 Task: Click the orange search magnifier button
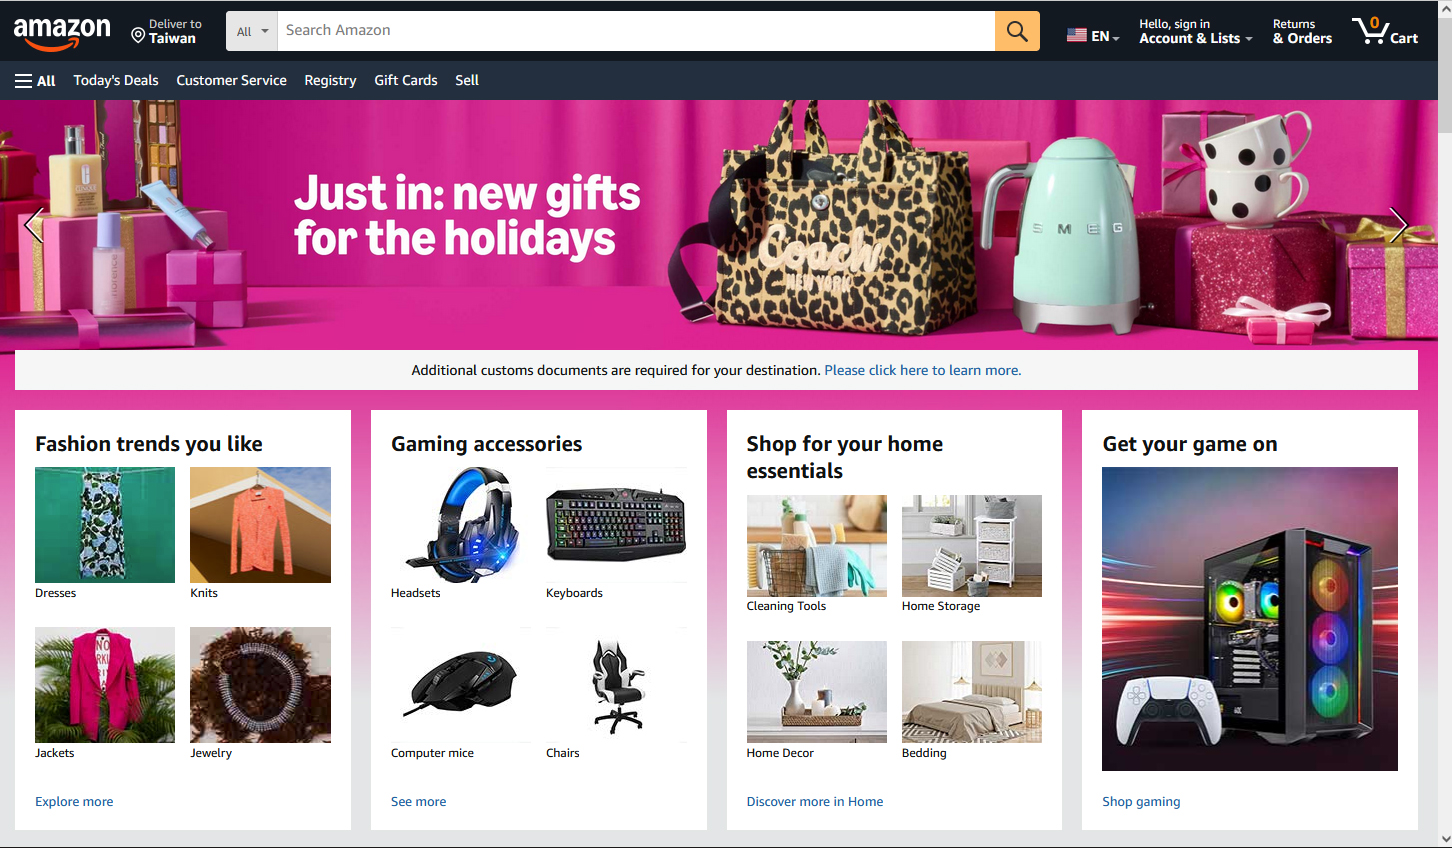click(x=1017, y=31)
